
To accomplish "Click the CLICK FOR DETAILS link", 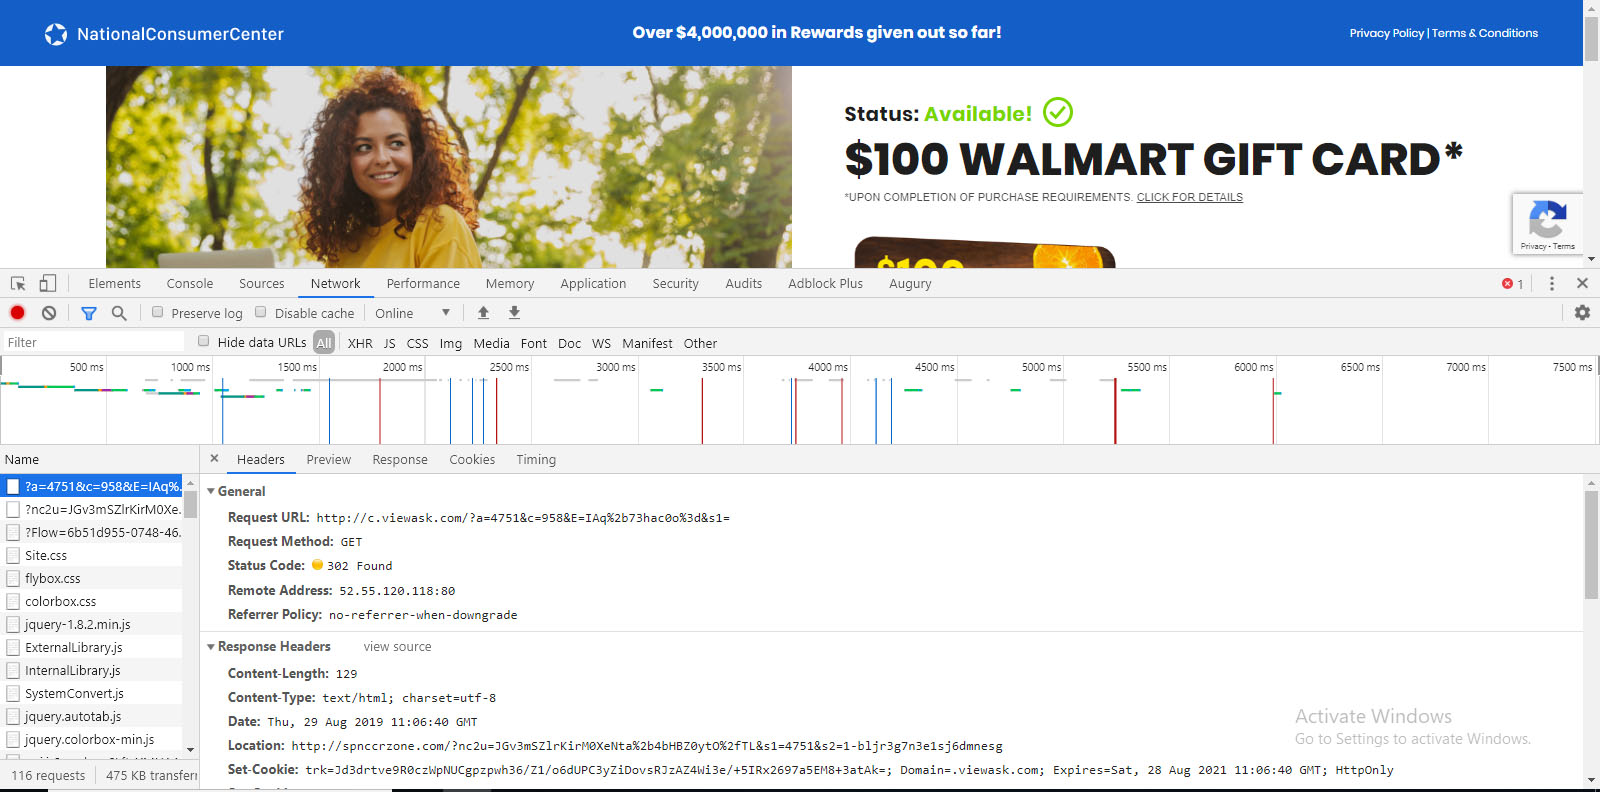I will click(1190, 197).
